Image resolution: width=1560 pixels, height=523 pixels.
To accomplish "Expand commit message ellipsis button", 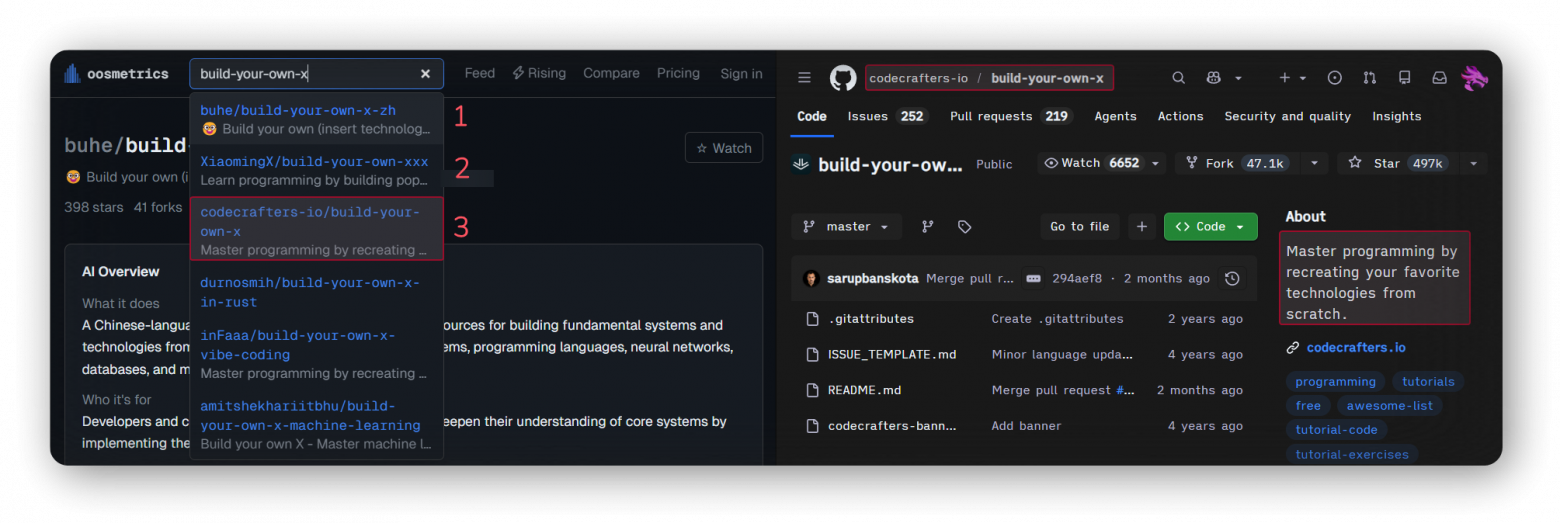I will 1033,279.
